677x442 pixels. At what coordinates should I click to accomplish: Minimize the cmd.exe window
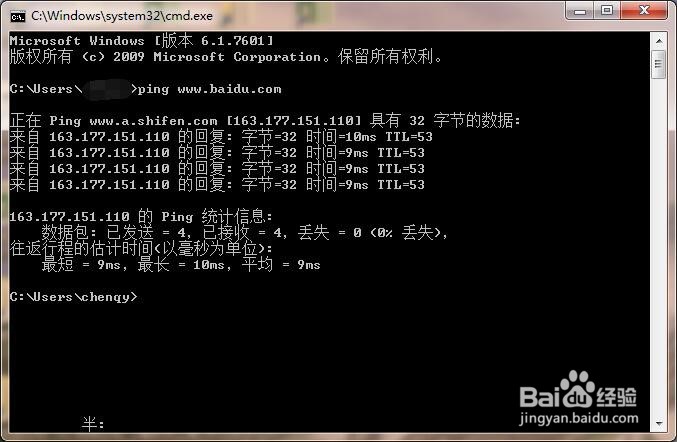[x=579, y=11]
